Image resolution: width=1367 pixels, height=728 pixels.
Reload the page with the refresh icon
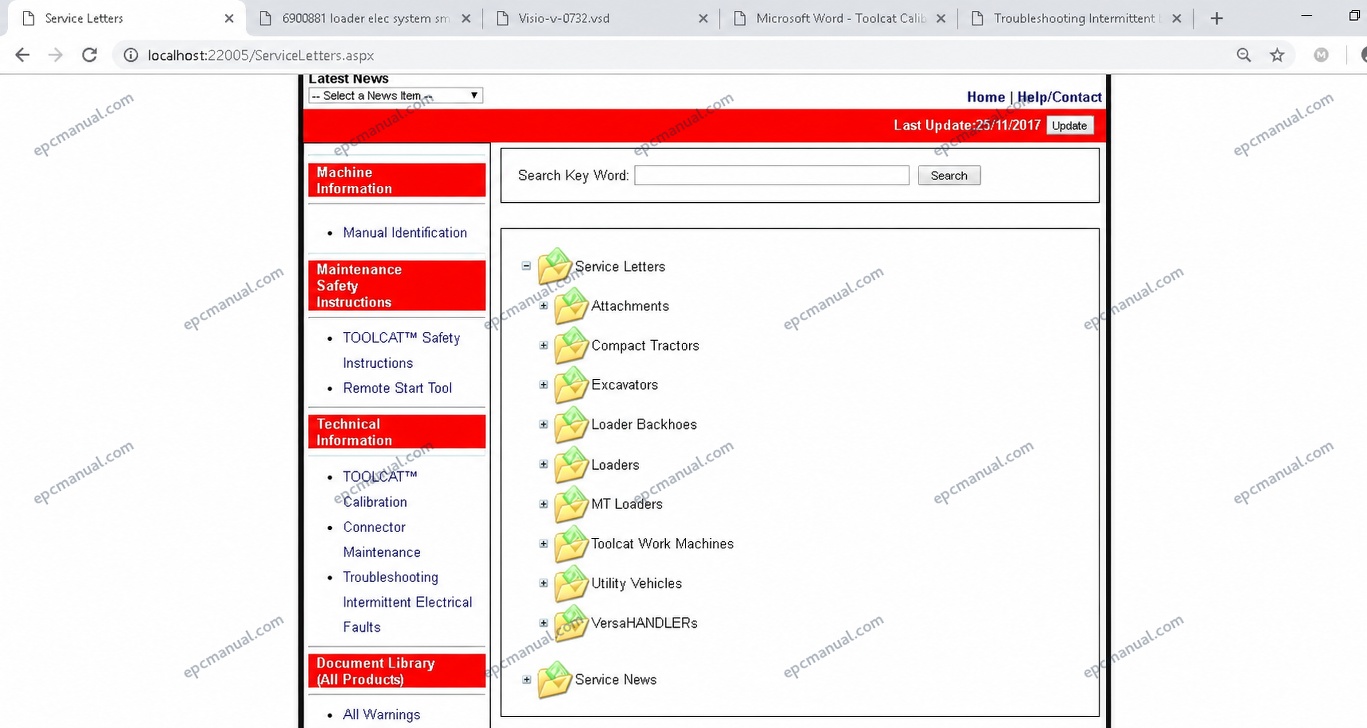tap(90, 55)
